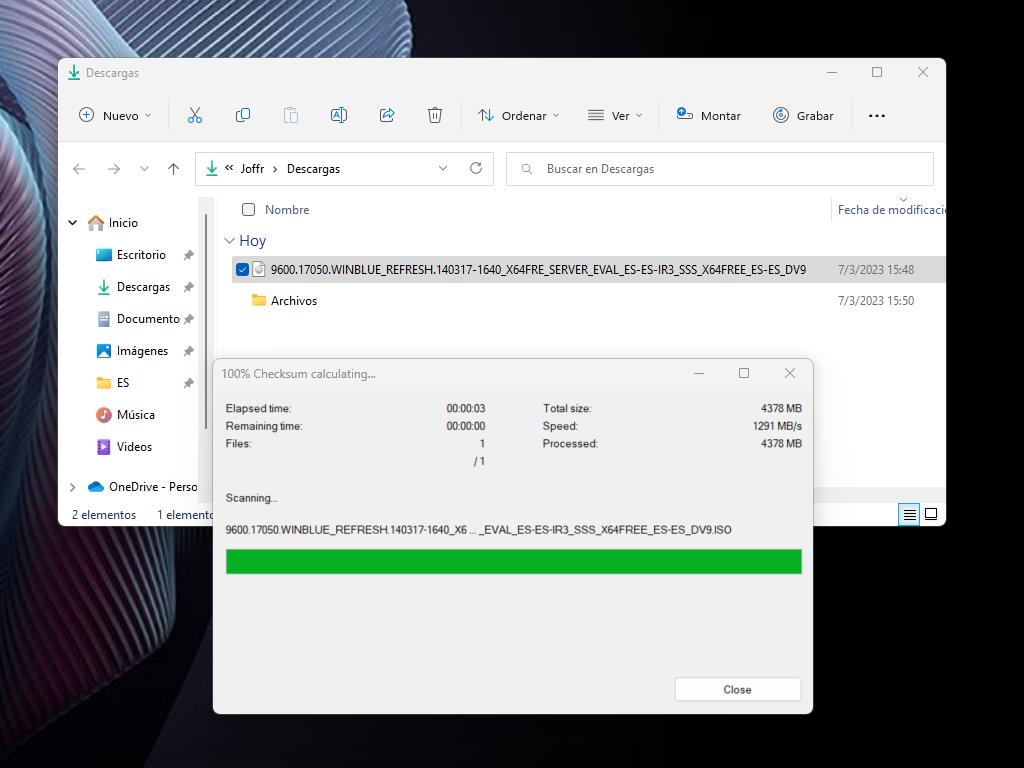Open the Ordenar sort dropdown

click(519, 116)
